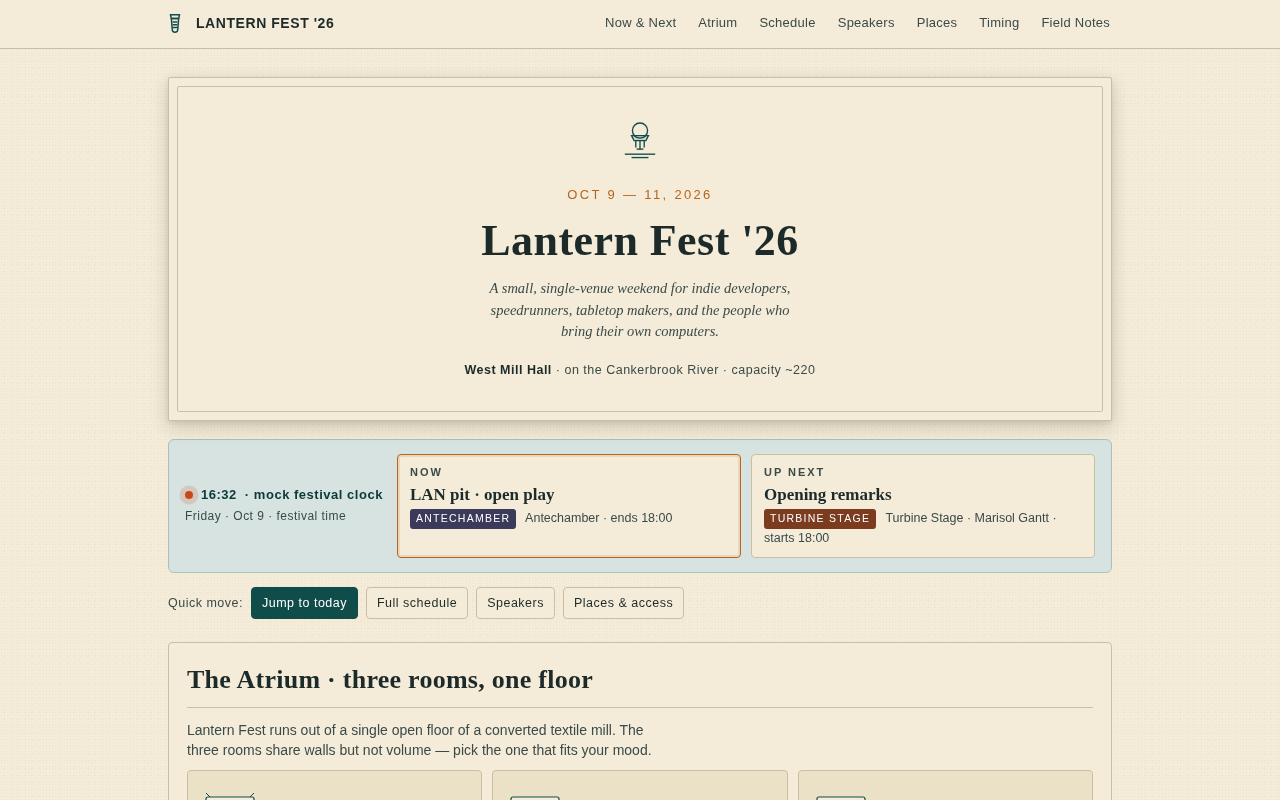Open the UP NEXT Opening remarks card

(x=923, y=506)
